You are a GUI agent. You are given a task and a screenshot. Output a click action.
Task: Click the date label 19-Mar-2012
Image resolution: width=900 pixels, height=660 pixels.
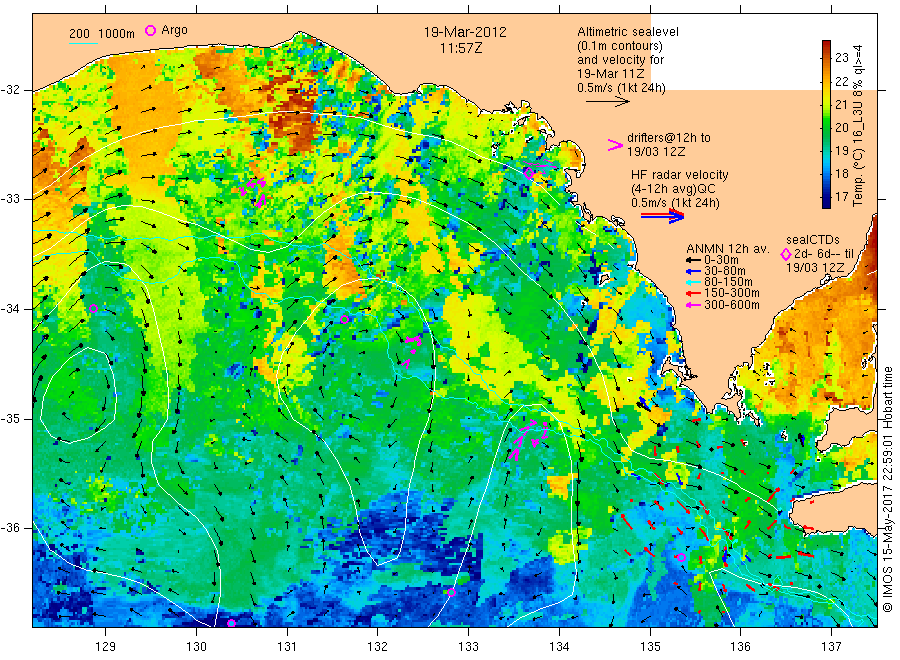465,32
